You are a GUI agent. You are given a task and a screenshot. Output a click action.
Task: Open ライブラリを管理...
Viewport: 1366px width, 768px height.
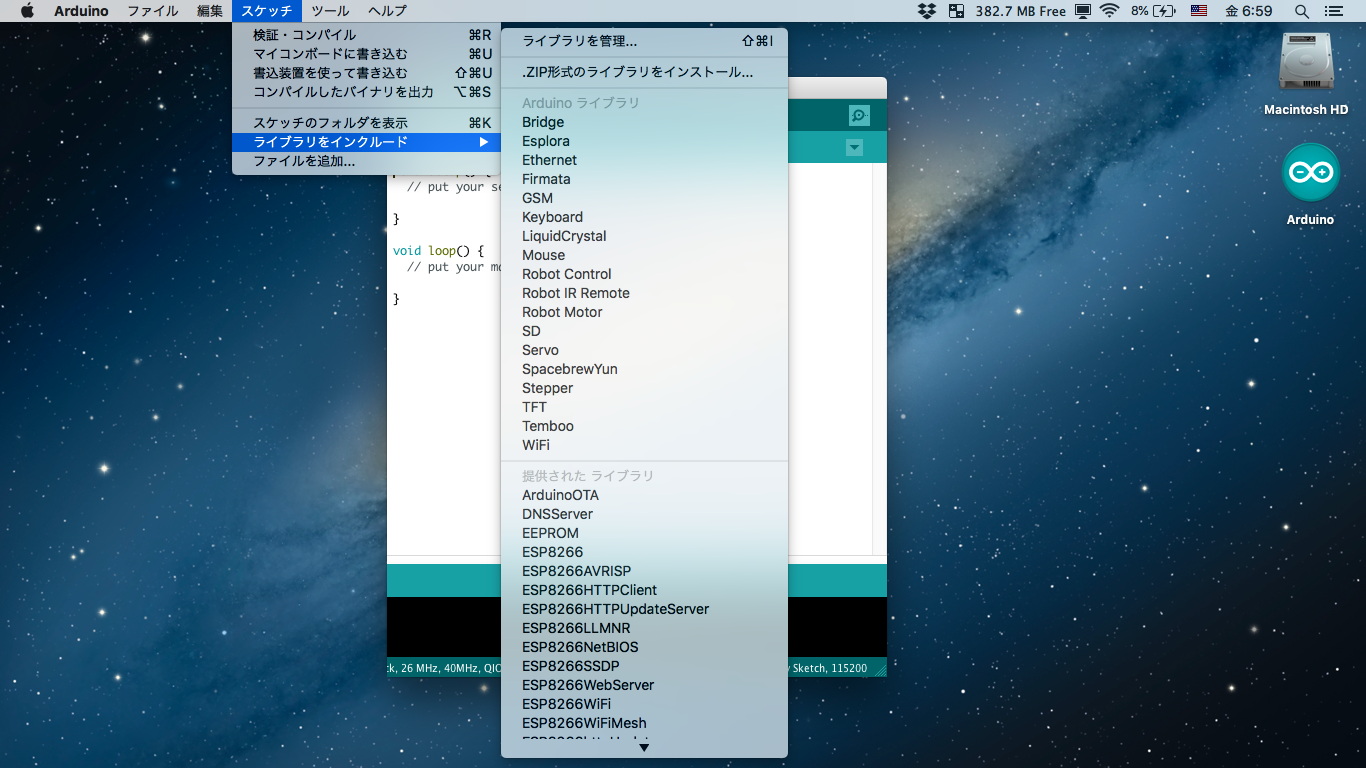point(644,41)
